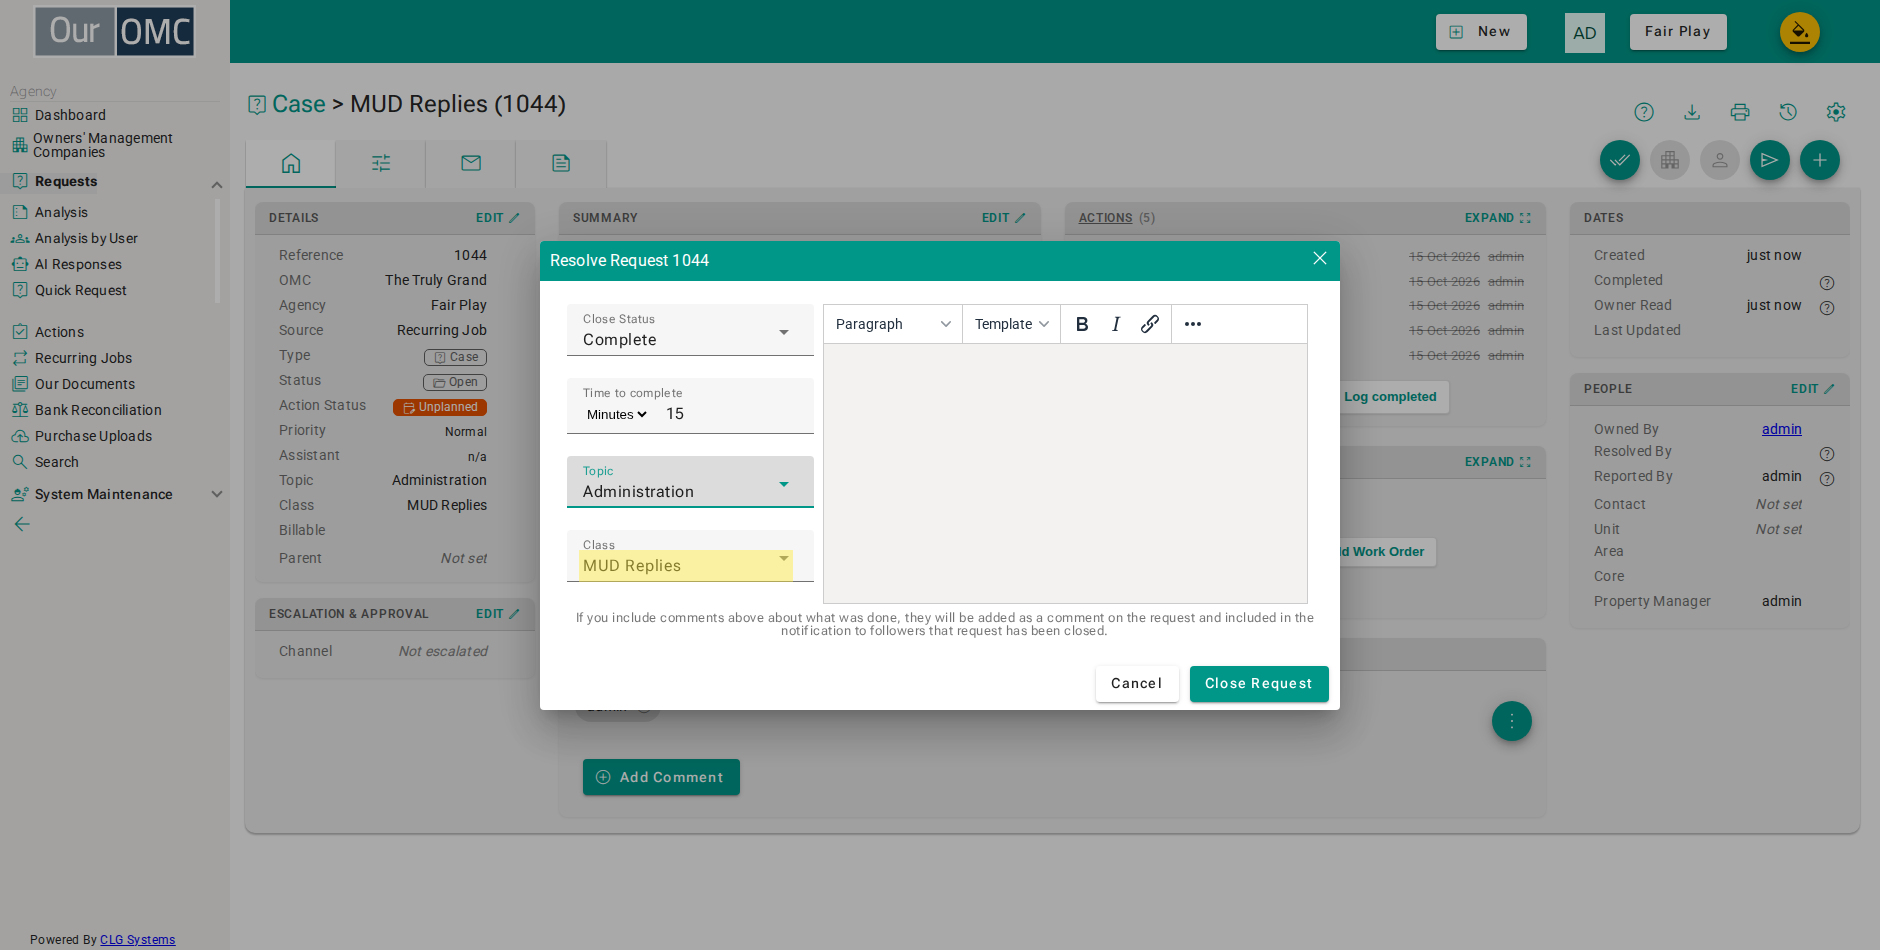This screenshot has height=950, width=1880.
Task: Click the Cancel button
Action: pyautogui.click(x=1137, y=684)
